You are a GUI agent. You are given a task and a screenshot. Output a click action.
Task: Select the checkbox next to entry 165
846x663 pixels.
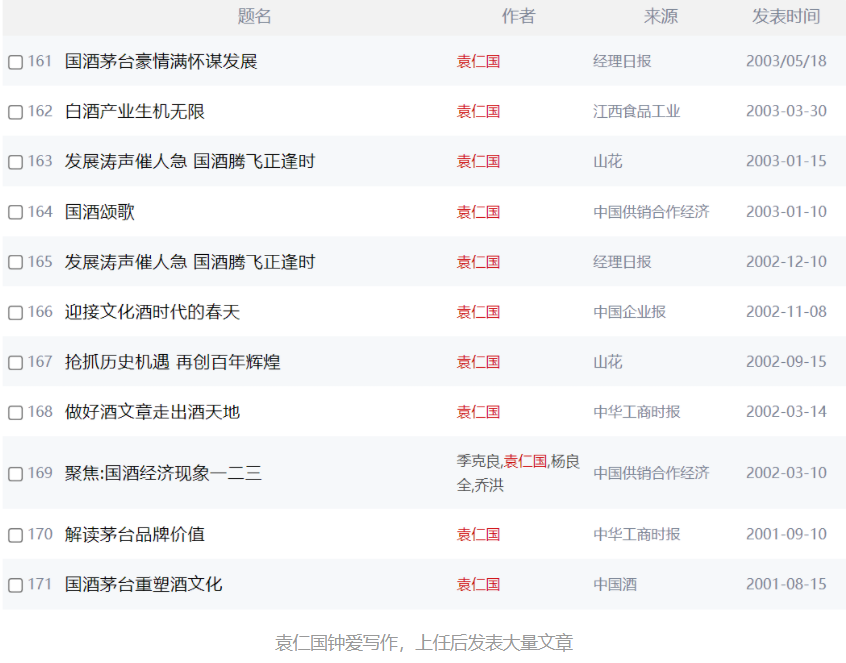(x=14, y=261)
